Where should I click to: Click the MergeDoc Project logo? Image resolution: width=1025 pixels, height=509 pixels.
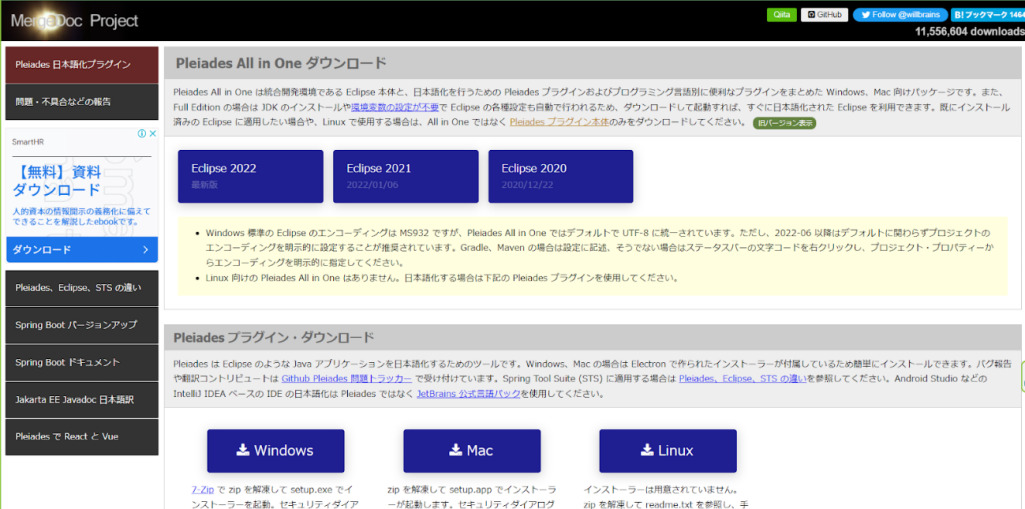tap(74, 21)
